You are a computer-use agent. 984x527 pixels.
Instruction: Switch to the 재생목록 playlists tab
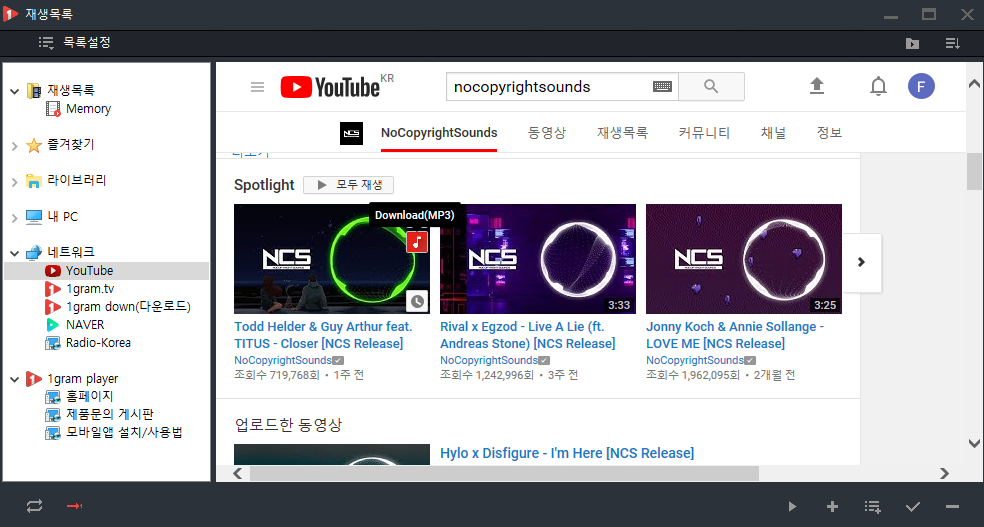(623, 133)
